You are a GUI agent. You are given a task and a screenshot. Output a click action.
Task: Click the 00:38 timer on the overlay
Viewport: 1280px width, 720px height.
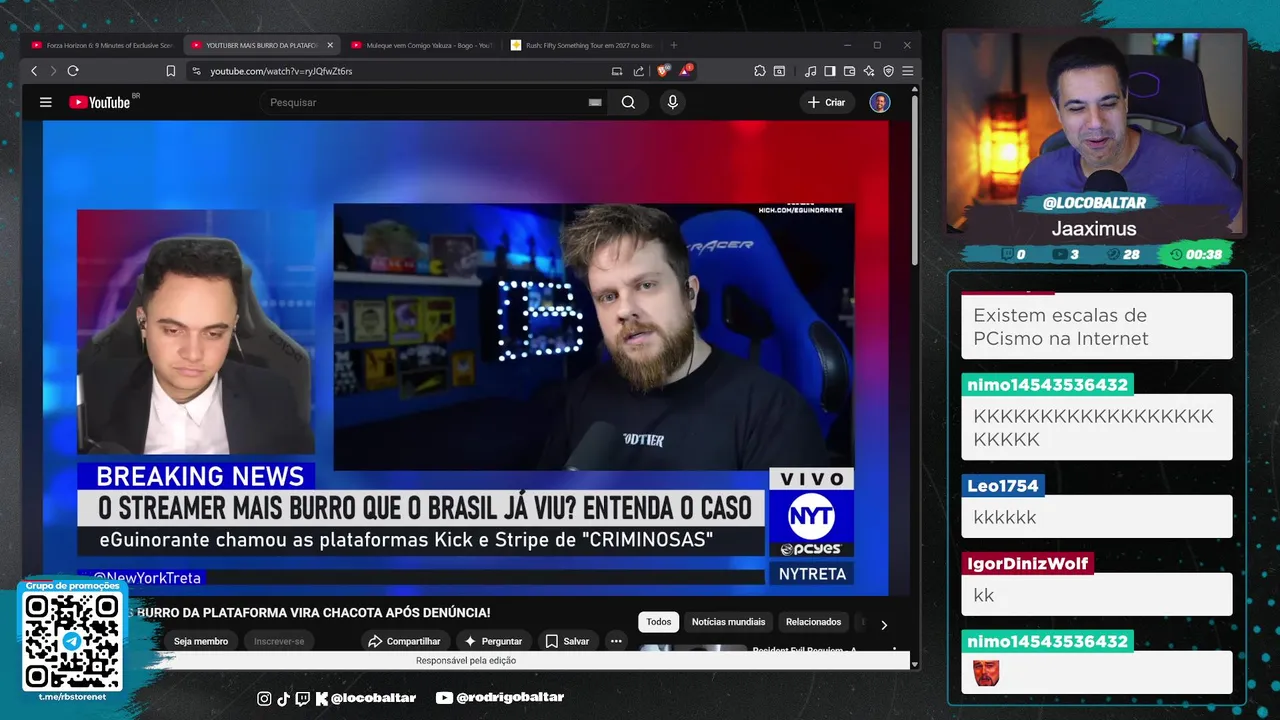click(1196, 255)
